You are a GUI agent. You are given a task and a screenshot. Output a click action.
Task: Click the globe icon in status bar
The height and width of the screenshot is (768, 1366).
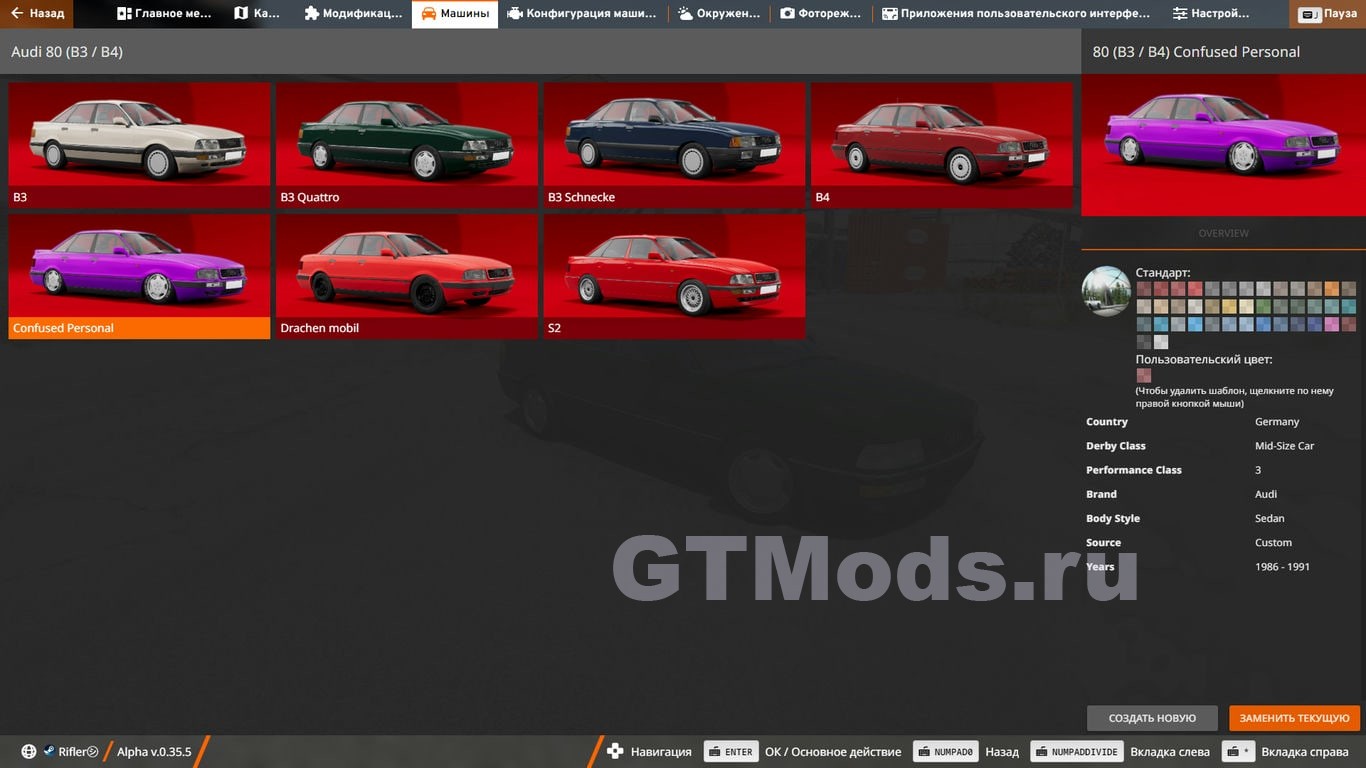(x=29, y=752)
